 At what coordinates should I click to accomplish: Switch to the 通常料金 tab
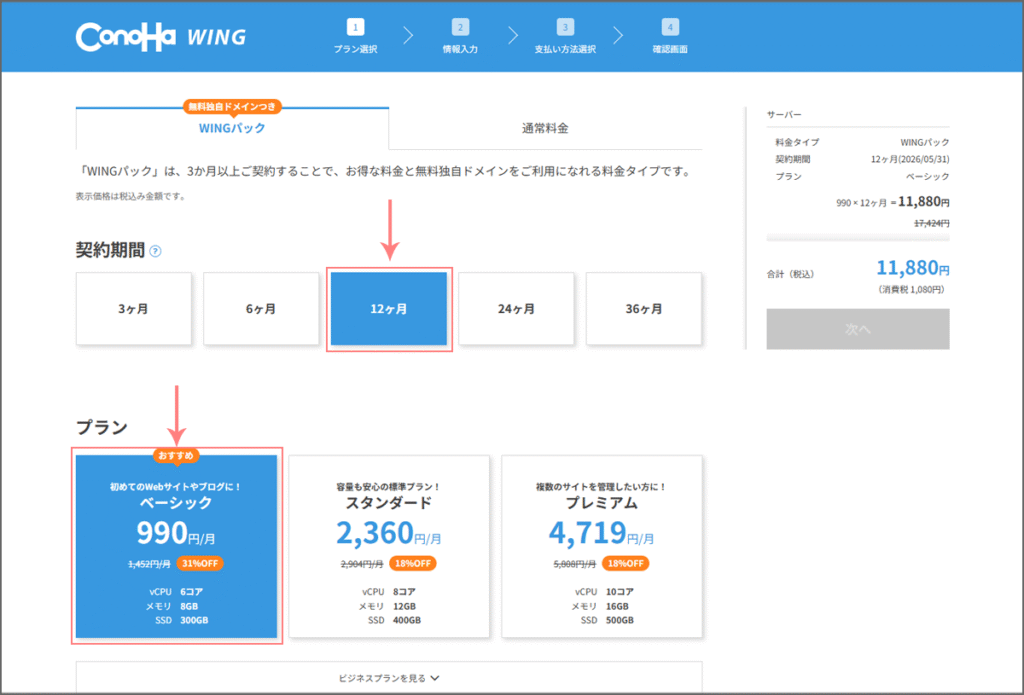545,128
